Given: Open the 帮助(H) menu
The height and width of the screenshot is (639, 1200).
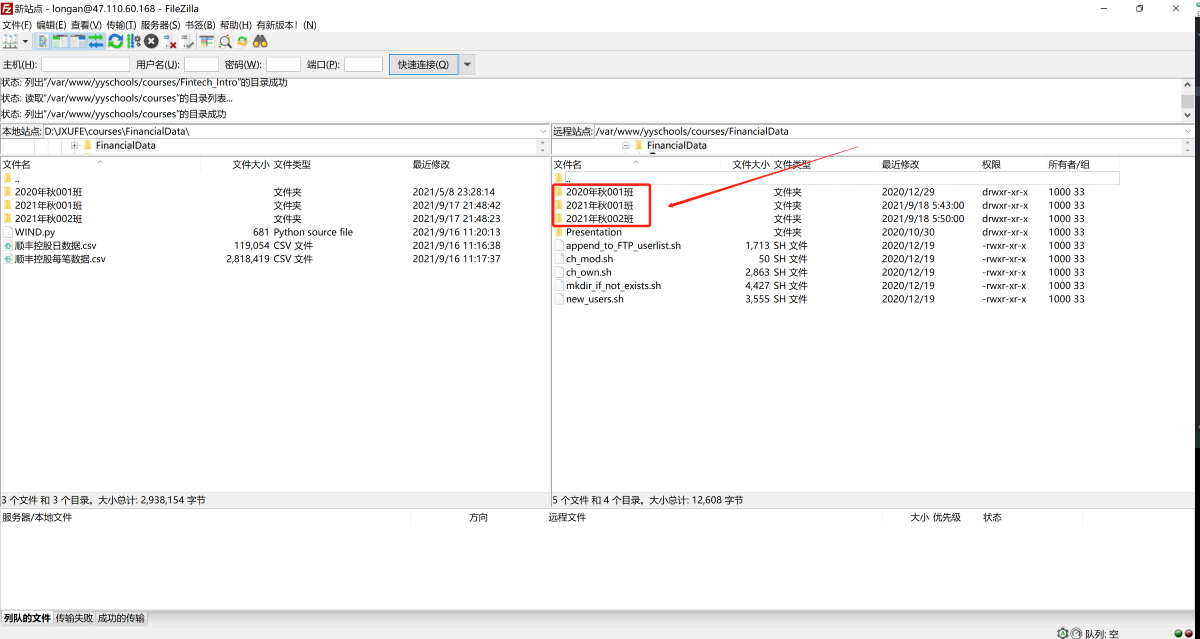Looking at the screenshot, I should 236,24.
